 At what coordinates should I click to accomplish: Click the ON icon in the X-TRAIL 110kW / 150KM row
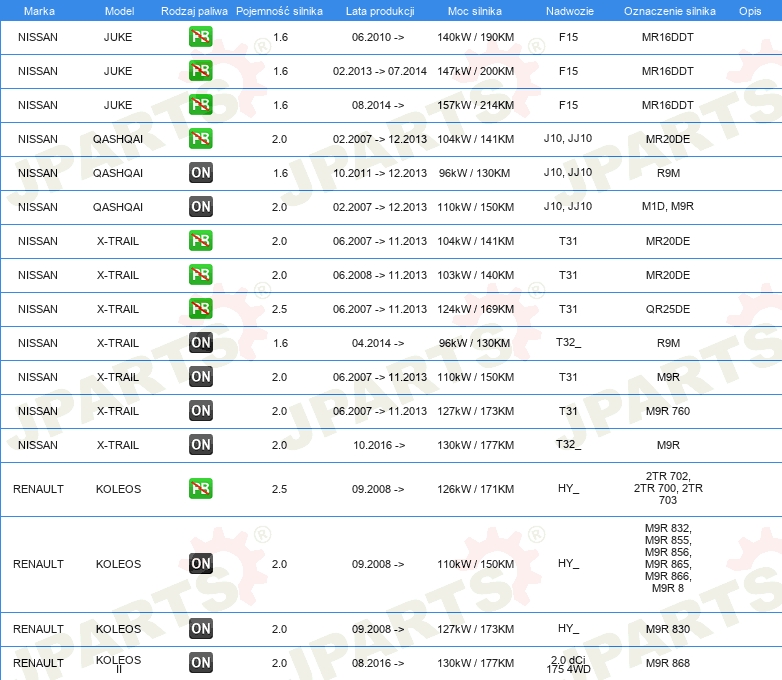pyautogui.click(x=200, y=377)
